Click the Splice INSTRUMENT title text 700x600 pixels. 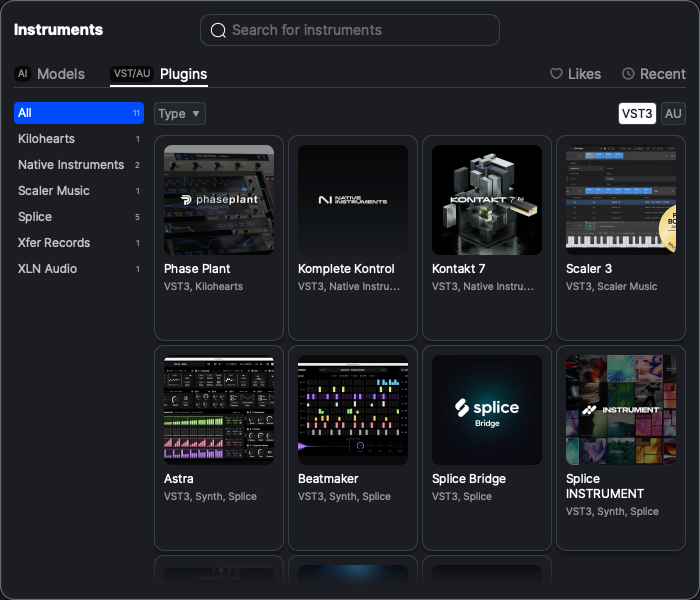tap(604, 486)
